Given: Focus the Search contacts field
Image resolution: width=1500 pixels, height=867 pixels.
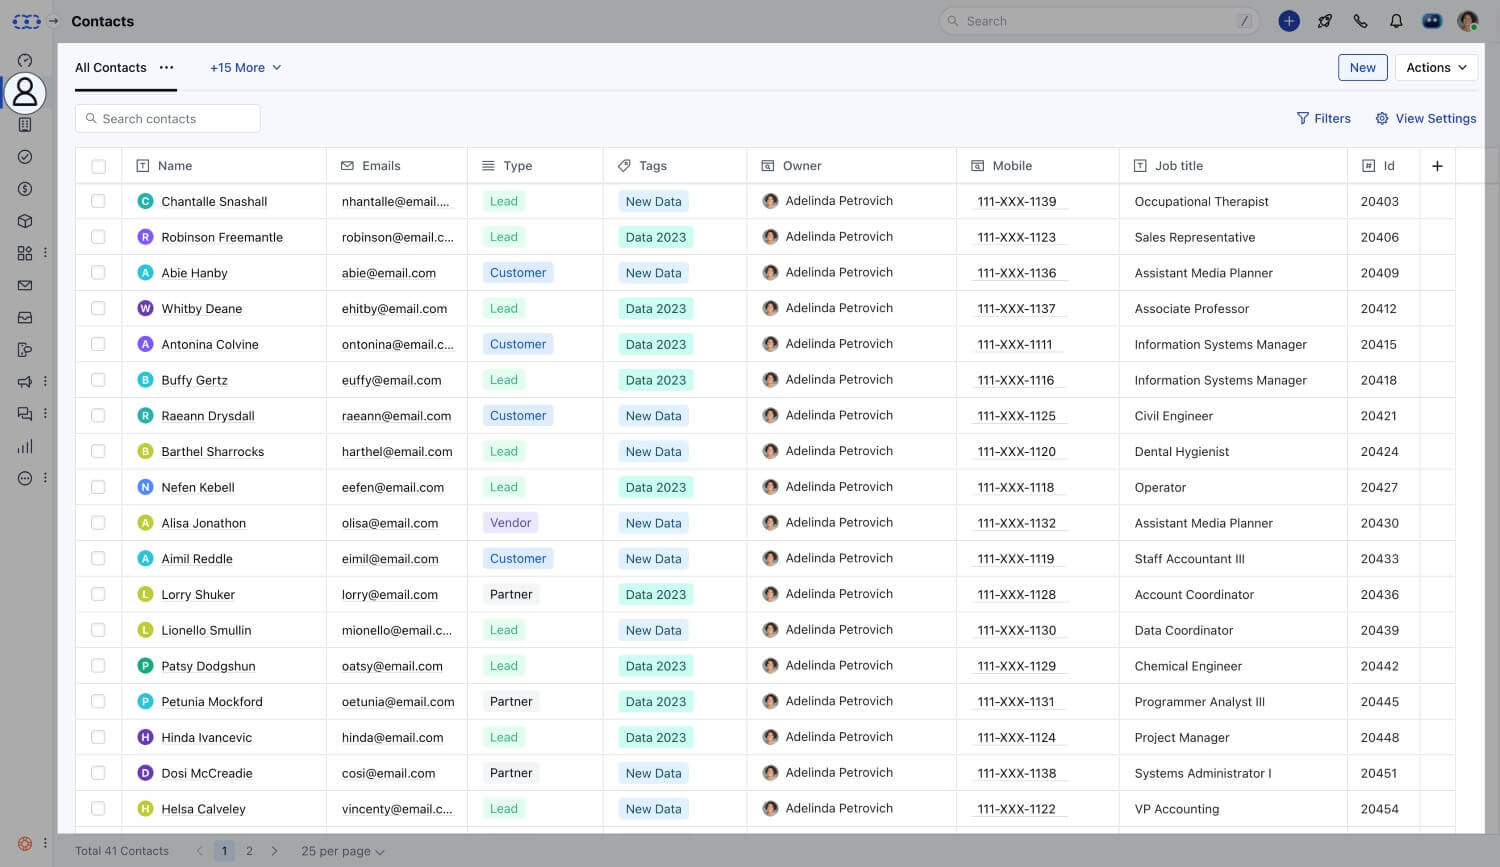Looking at the screenshot, I should click(x=168, y=118).
